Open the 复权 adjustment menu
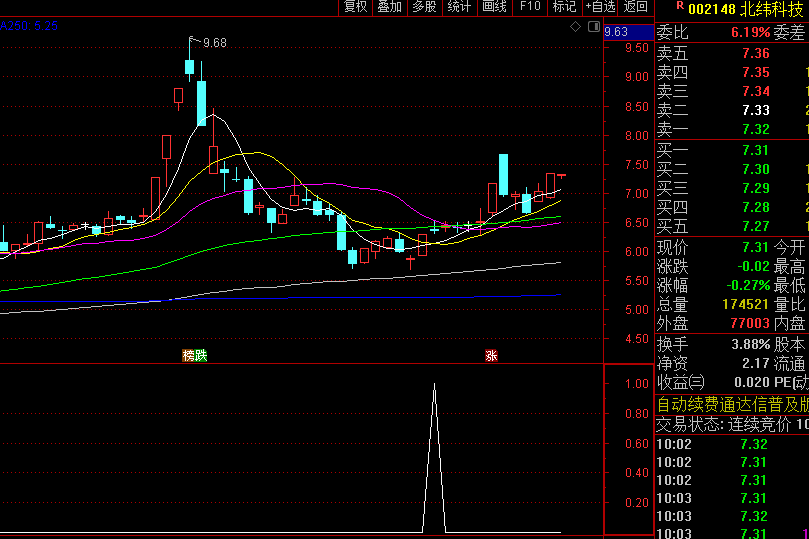This screenshot has width=809, height=539. coord(355,7)
